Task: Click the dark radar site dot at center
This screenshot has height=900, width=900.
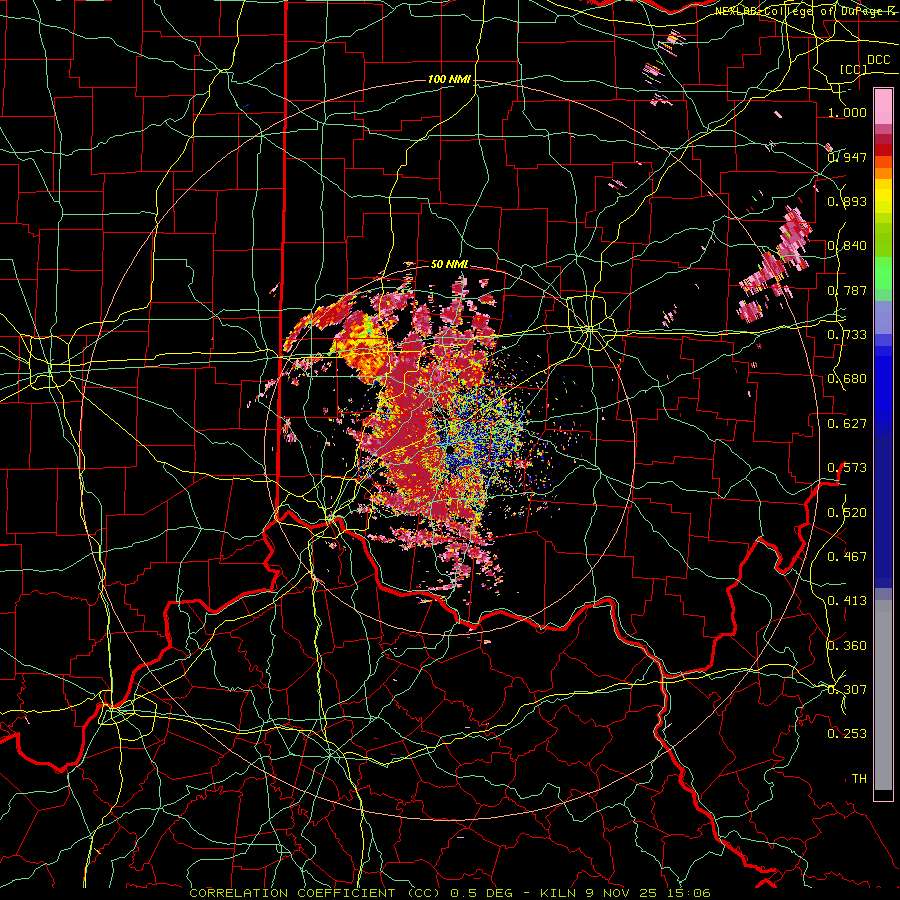Action: (x=451, y=449)
